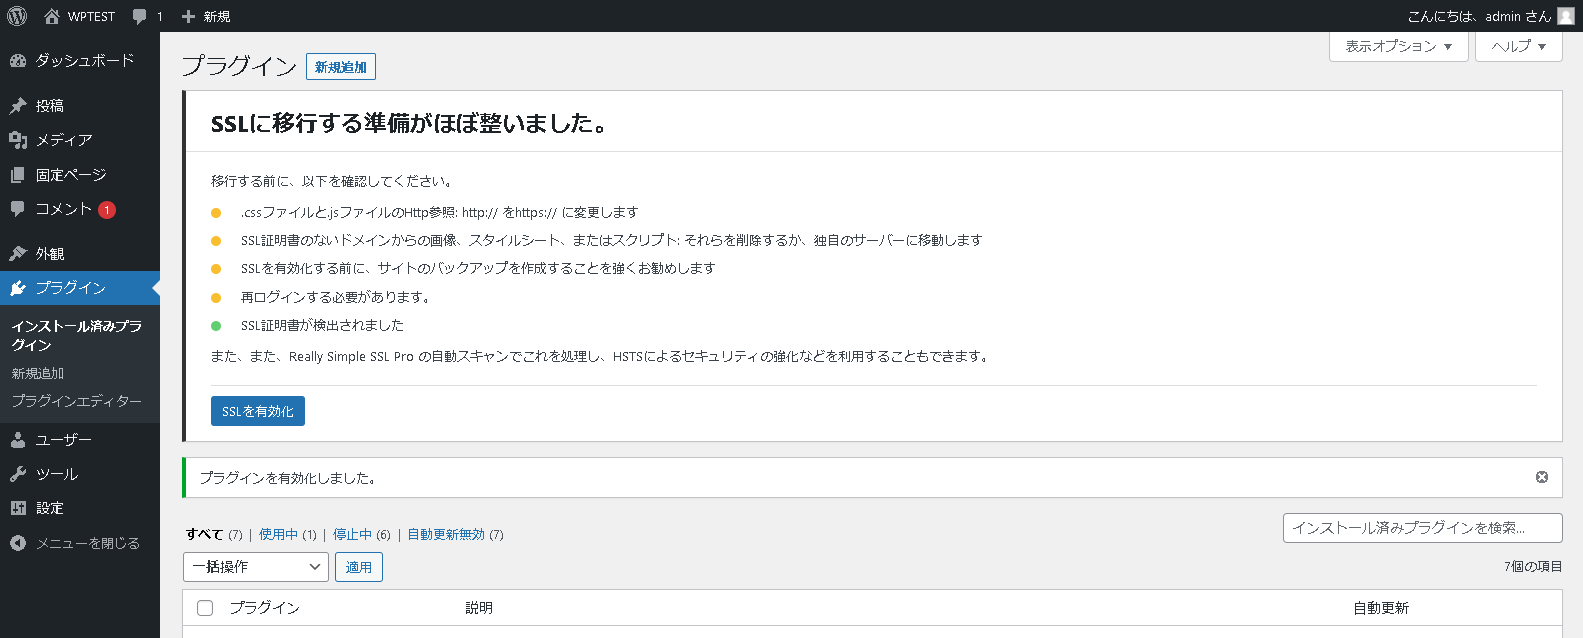Viewport: 1583px width, 638px height.
Task: Click the plus New content icon
Action: tap(188, 16)
